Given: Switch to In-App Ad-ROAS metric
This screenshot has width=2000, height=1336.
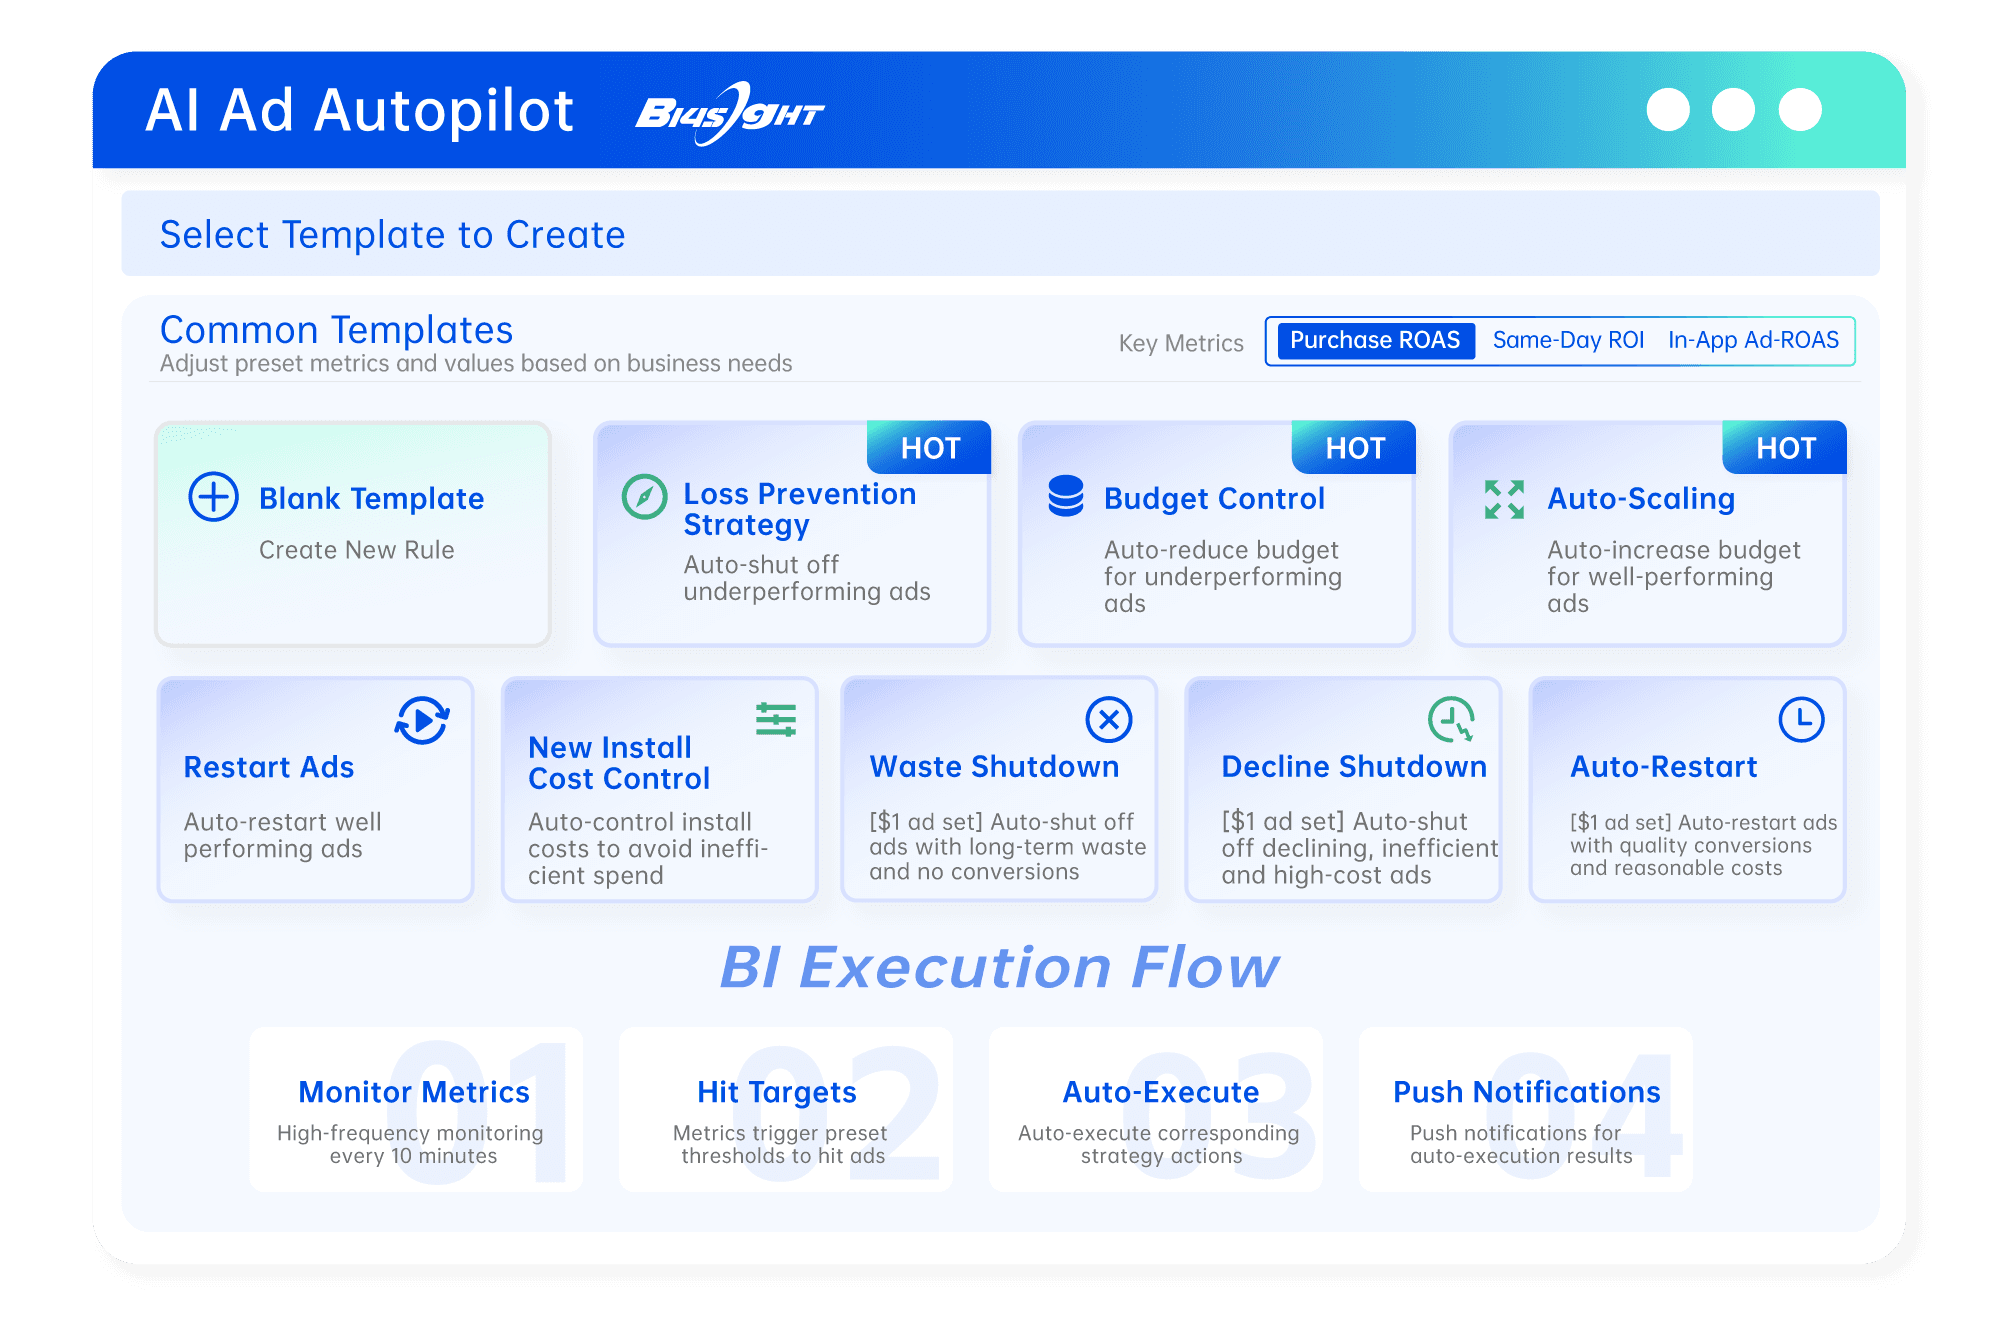Looking at the screenshot, I should 1753,340.
